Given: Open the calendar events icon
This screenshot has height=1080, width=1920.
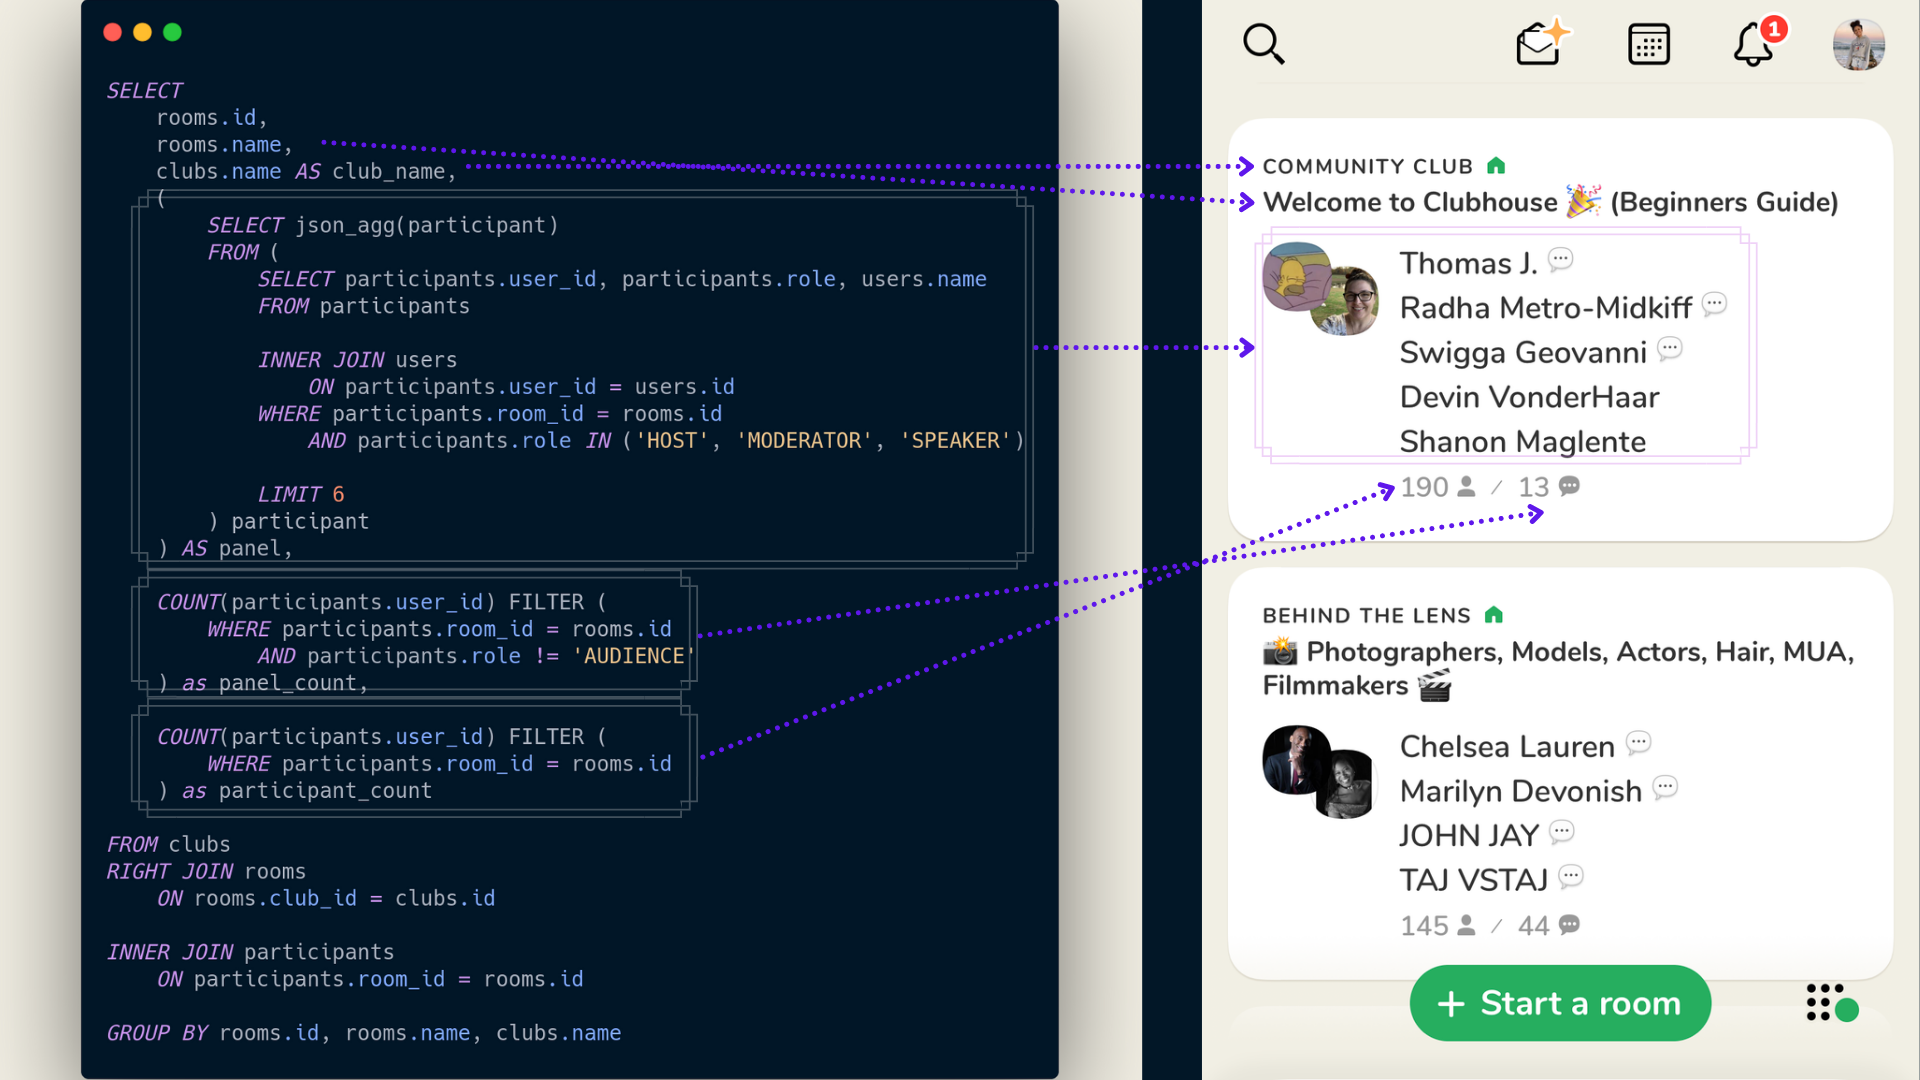Looking at the screenshot, I should click(x=1648, y=44).
